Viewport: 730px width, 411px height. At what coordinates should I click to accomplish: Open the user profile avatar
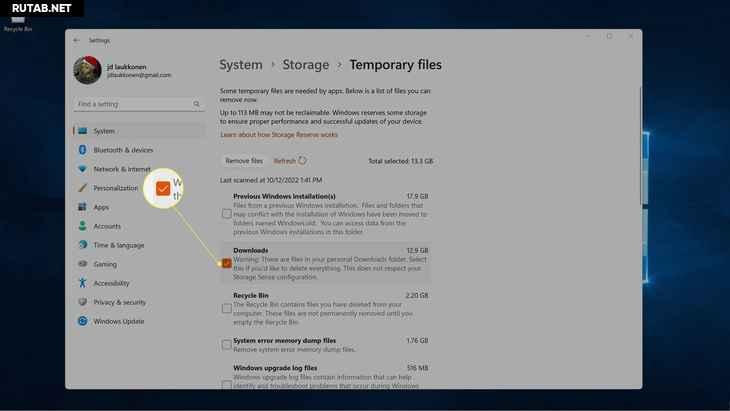coord(88,70)
